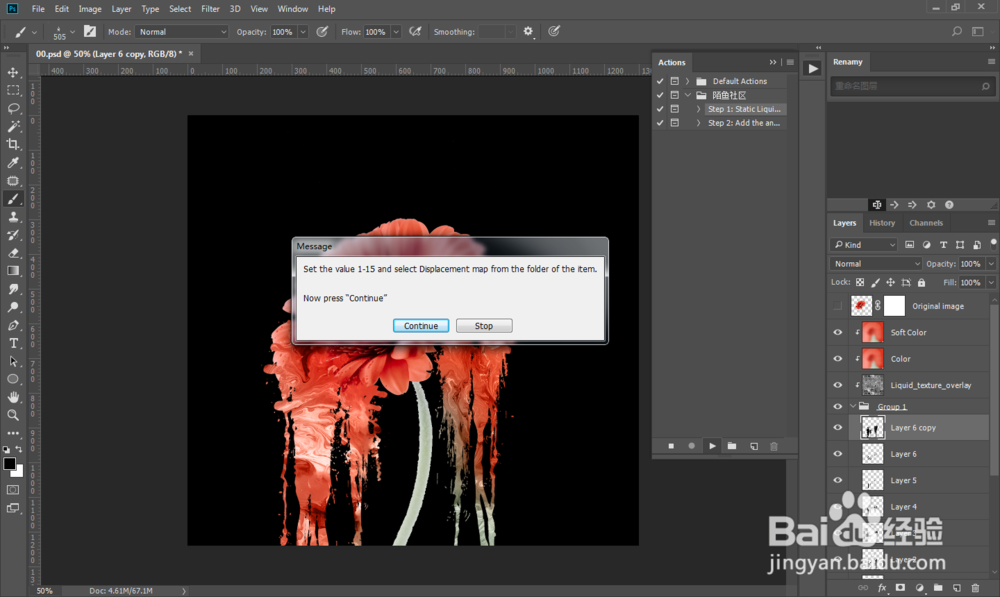Open the brush Mode dropdown
The height and width of the screenshot is (597, 1000).
(182, 32)
